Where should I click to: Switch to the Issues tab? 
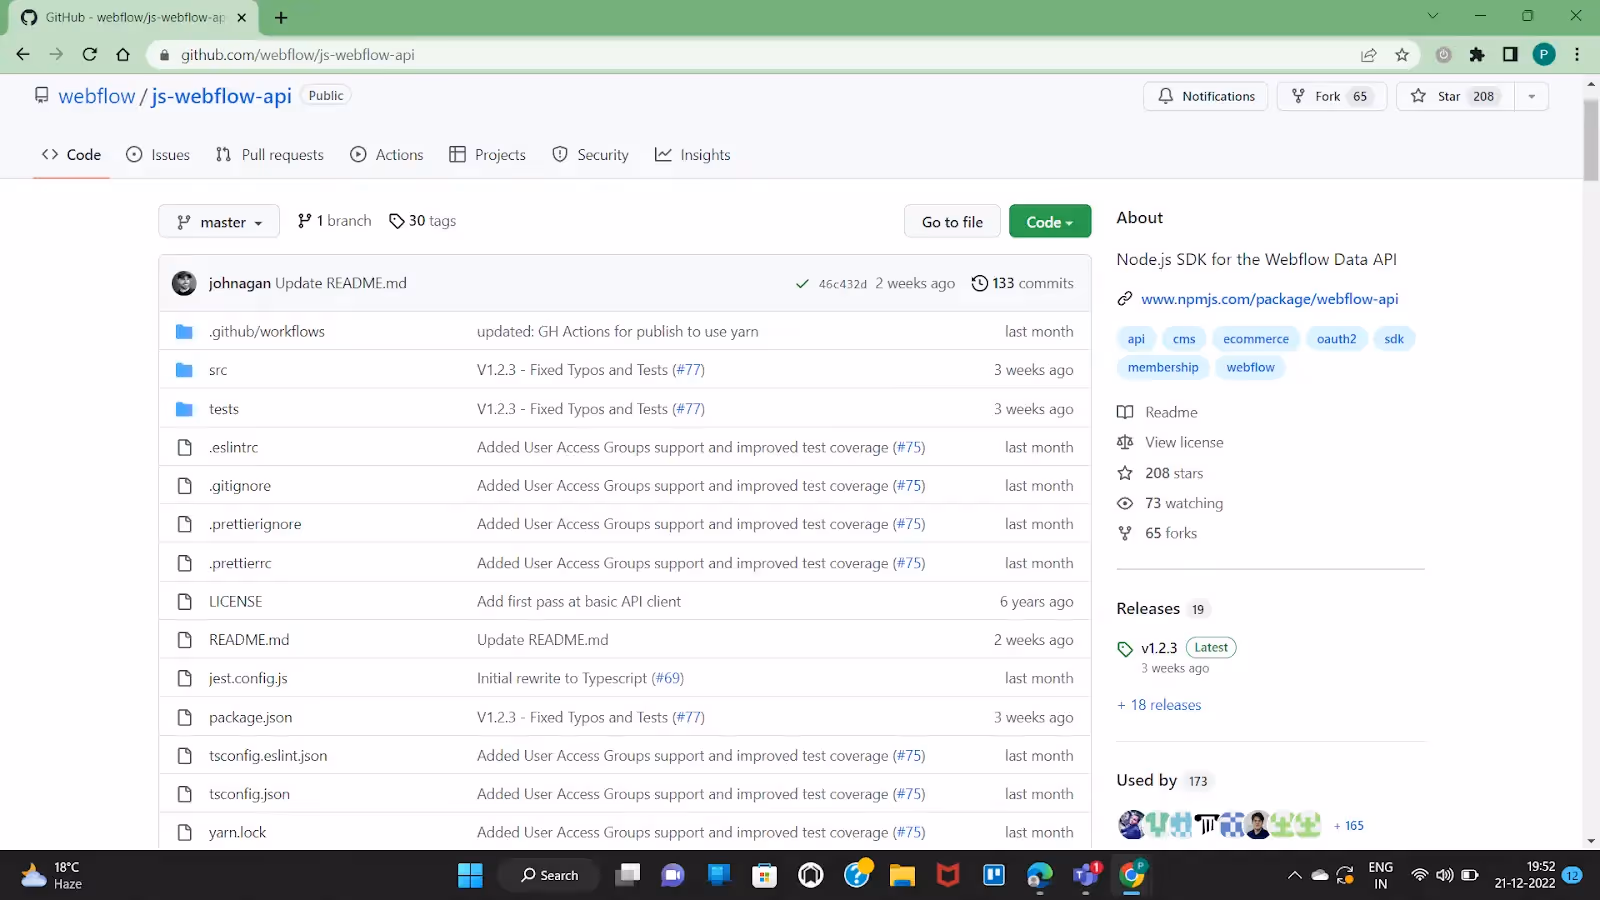tap(158, 155)
